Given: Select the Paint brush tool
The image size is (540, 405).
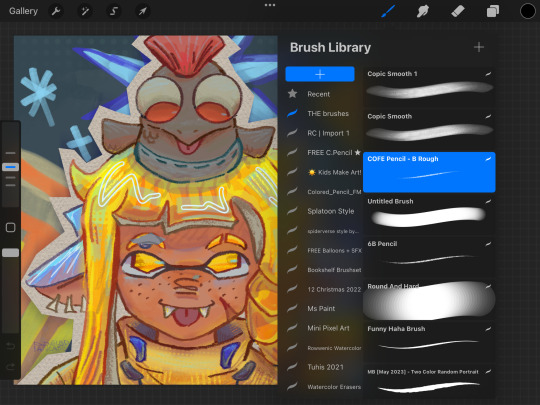Looking at the screenshot, I should pyautogui.click(x=388, y=11).
